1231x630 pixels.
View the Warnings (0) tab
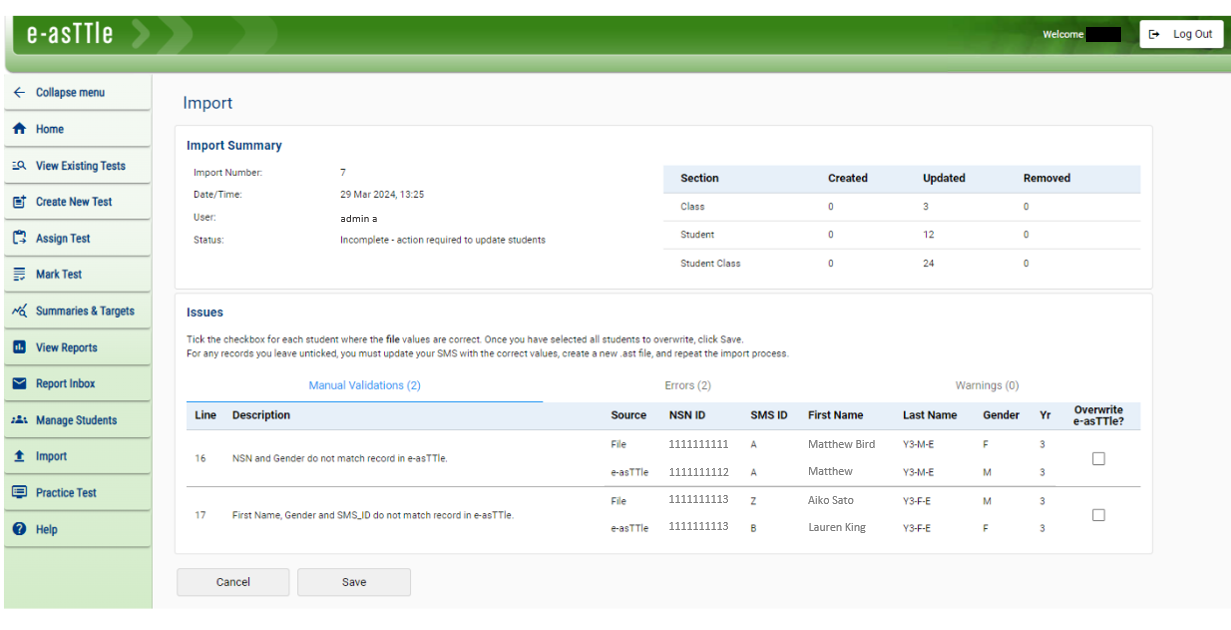click(987, 385)
